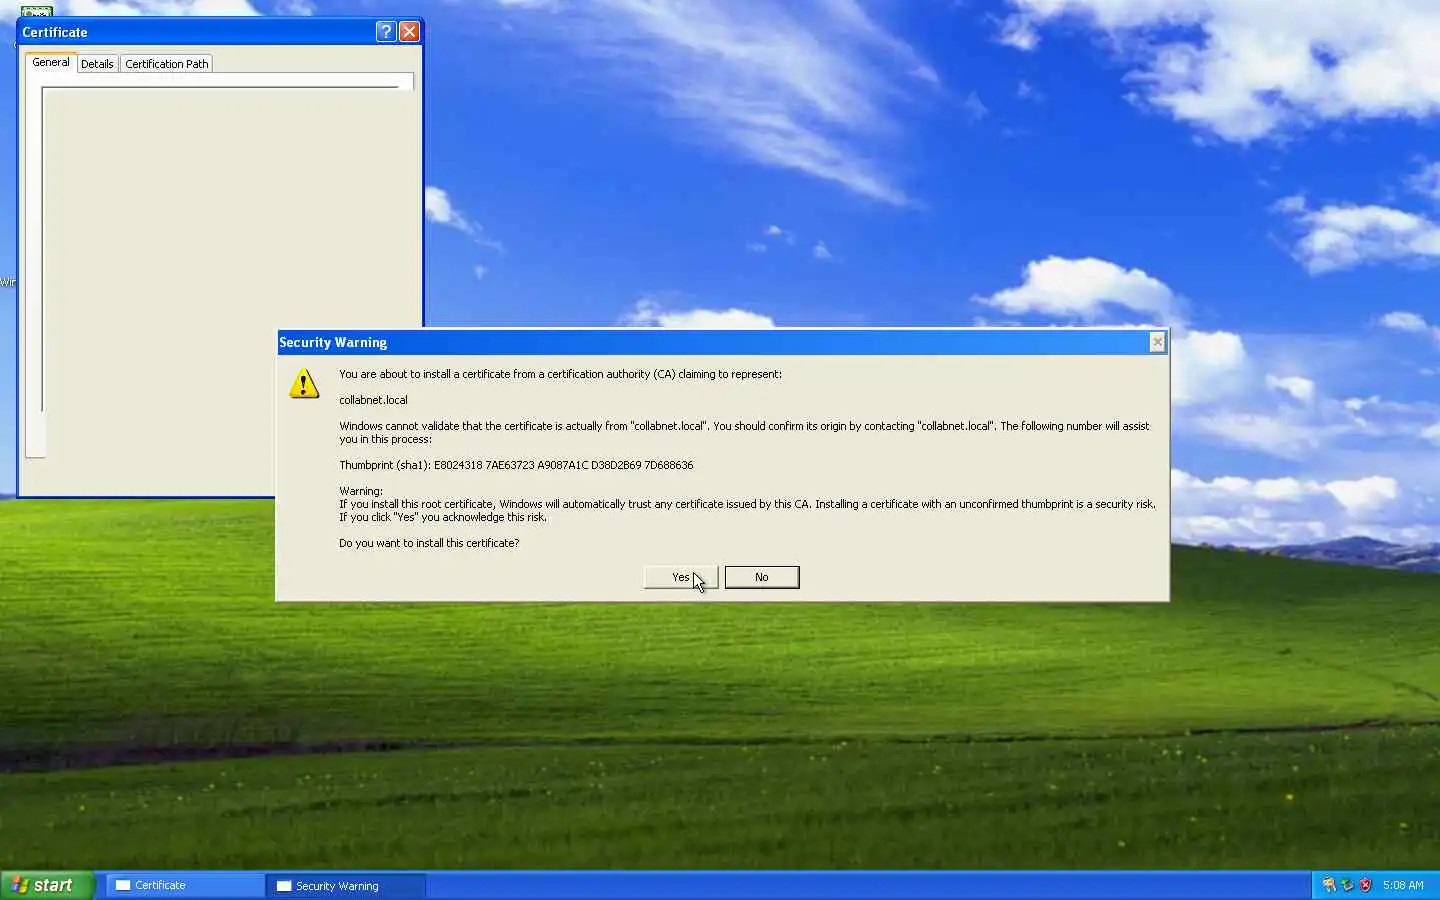
Task: Confirm certificate installation with Yes button
Action: point(681,577)
